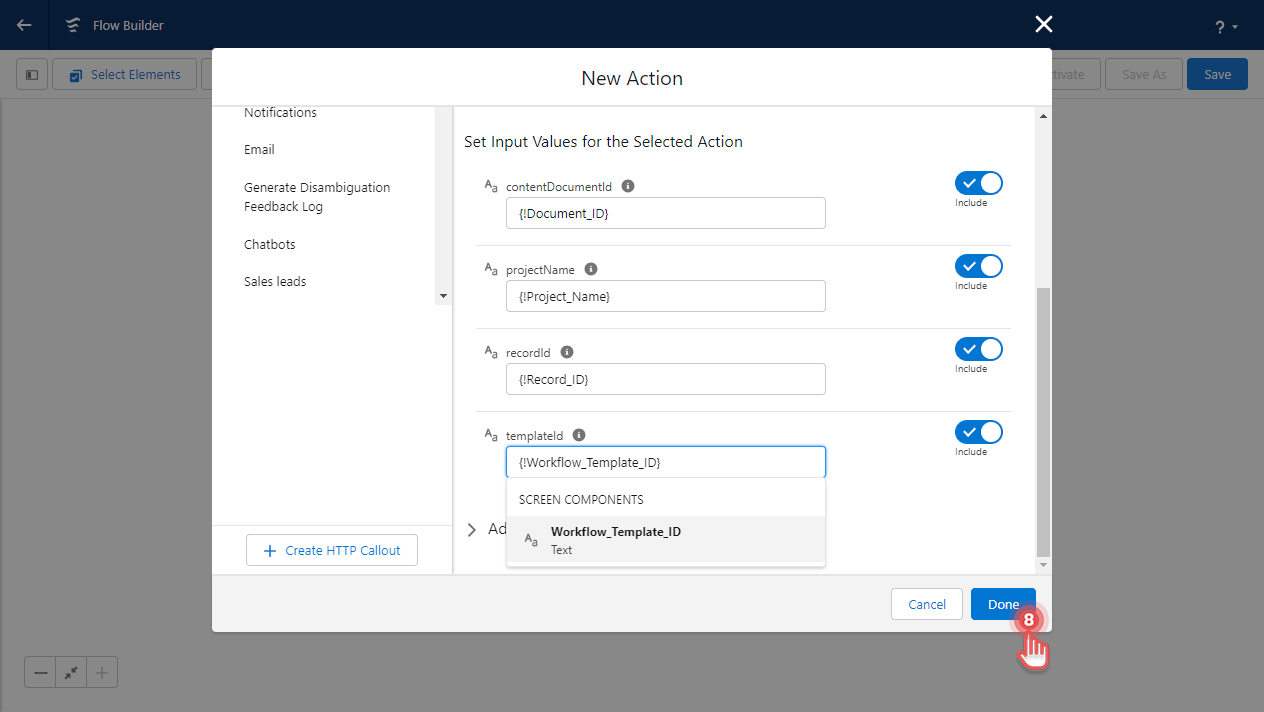
Task: Click the scroll-down arrow in the categories list
Action: point(442,295)
